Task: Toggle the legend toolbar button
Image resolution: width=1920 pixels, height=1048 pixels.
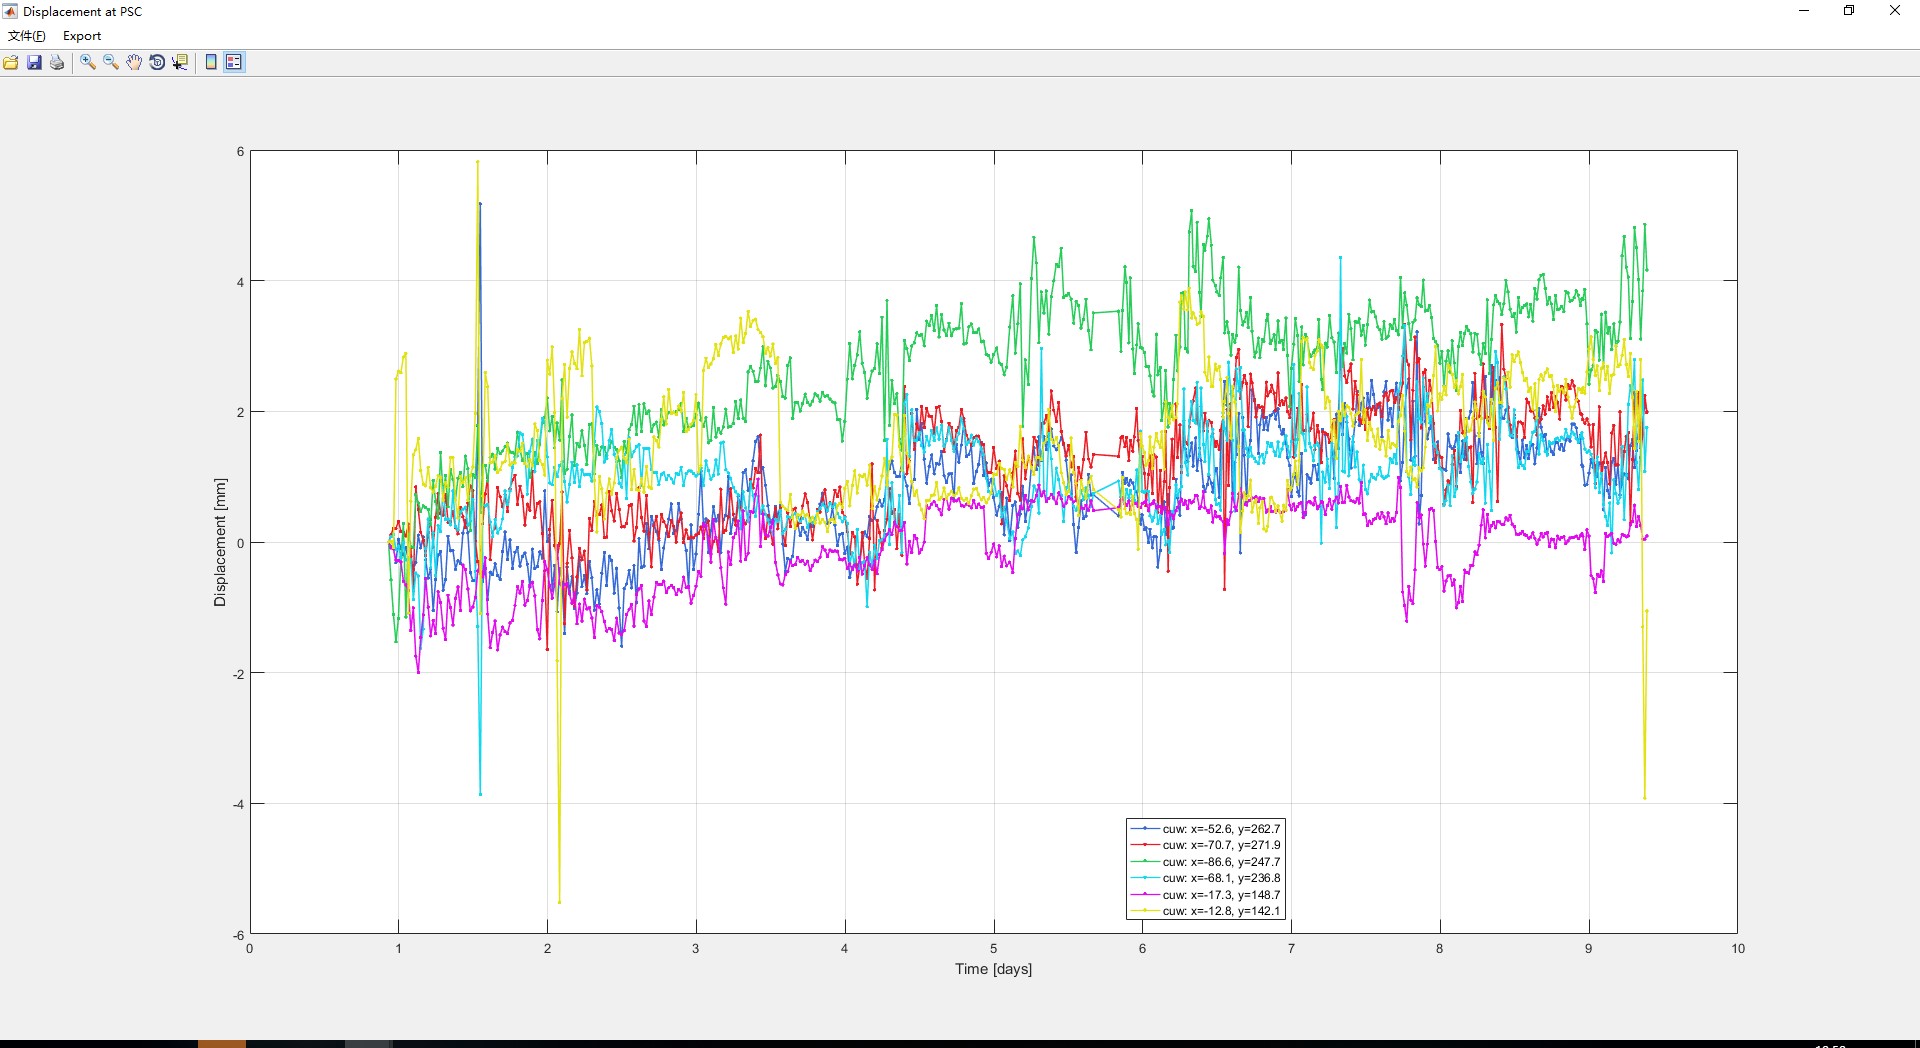Action: tap(234, 62)
